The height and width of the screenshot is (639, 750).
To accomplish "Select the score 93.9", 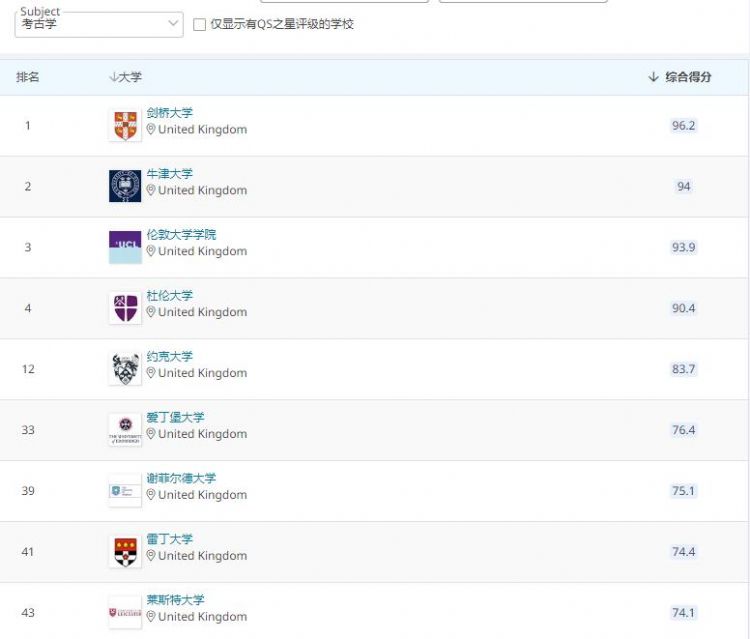I will click(684, 247).
